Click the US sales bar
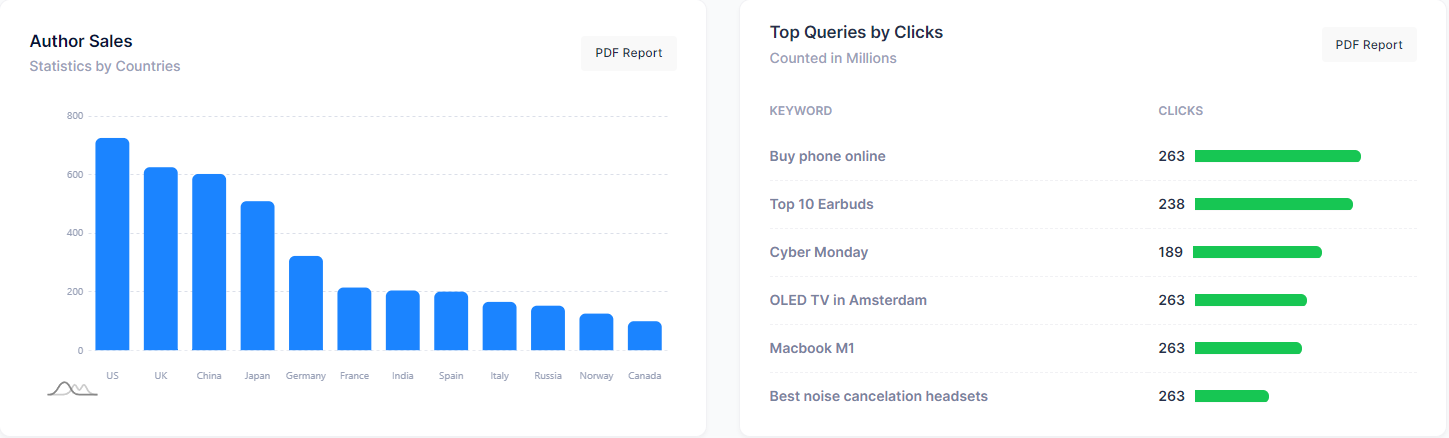Viewport: 1449px width, 438px height. point(112,245)
